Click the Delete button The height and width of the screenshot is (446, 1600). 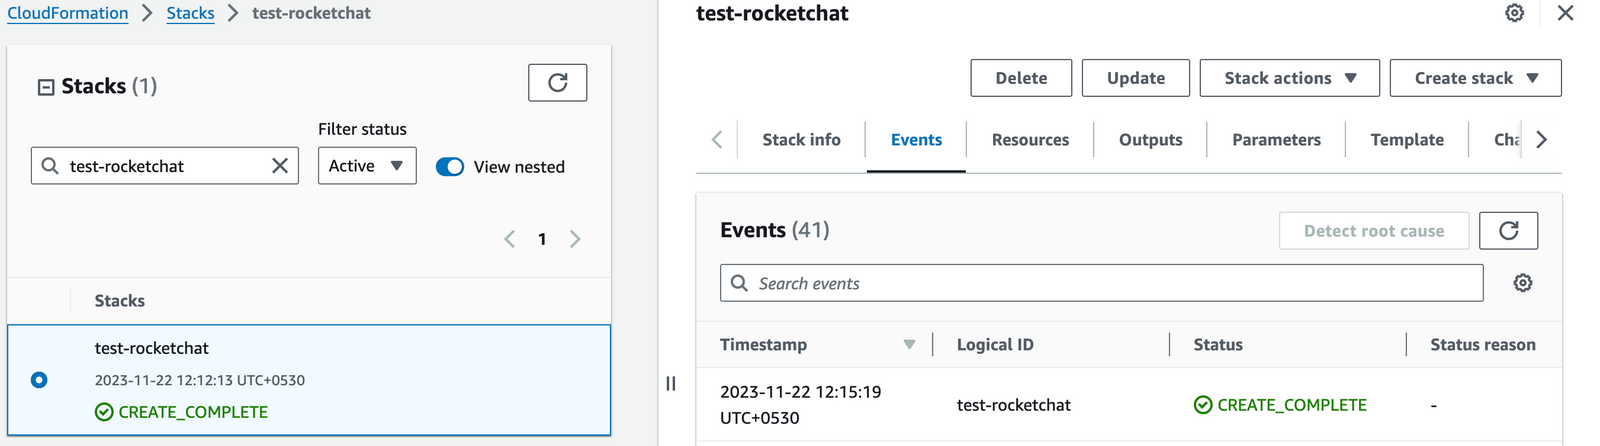point(1021,78)
